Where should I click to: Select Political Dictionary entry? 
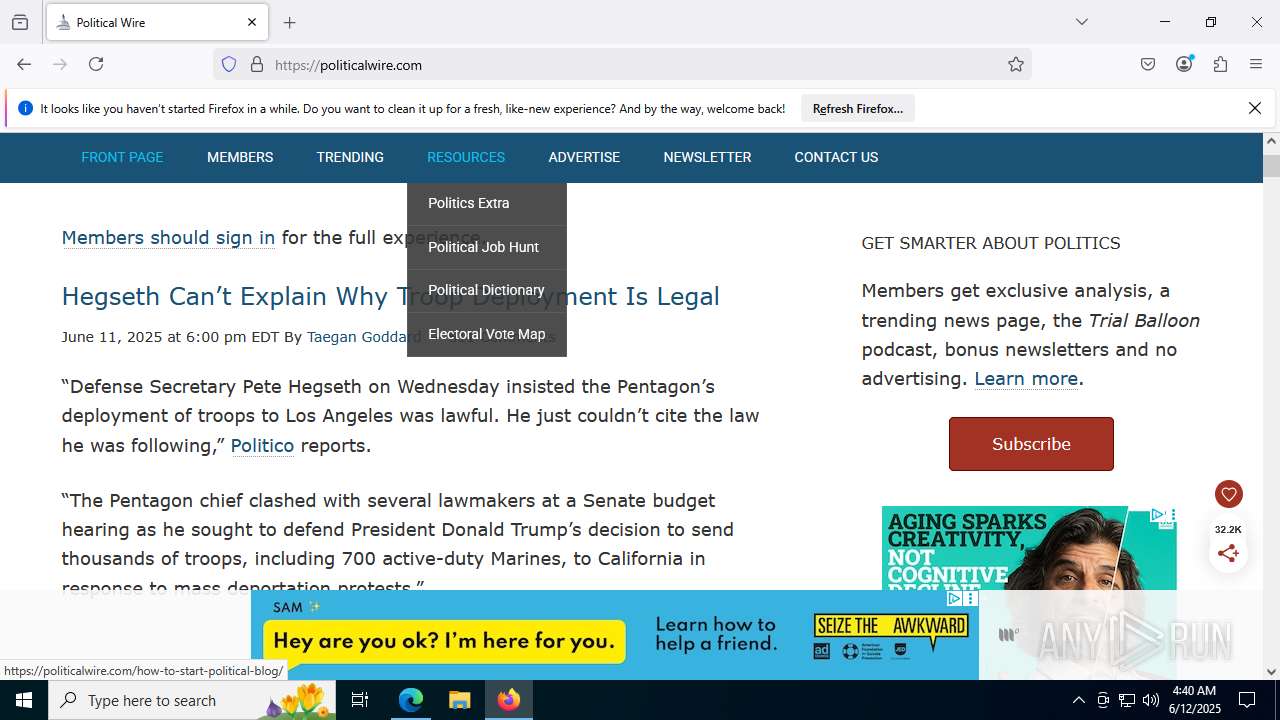[x=487, y=290]
